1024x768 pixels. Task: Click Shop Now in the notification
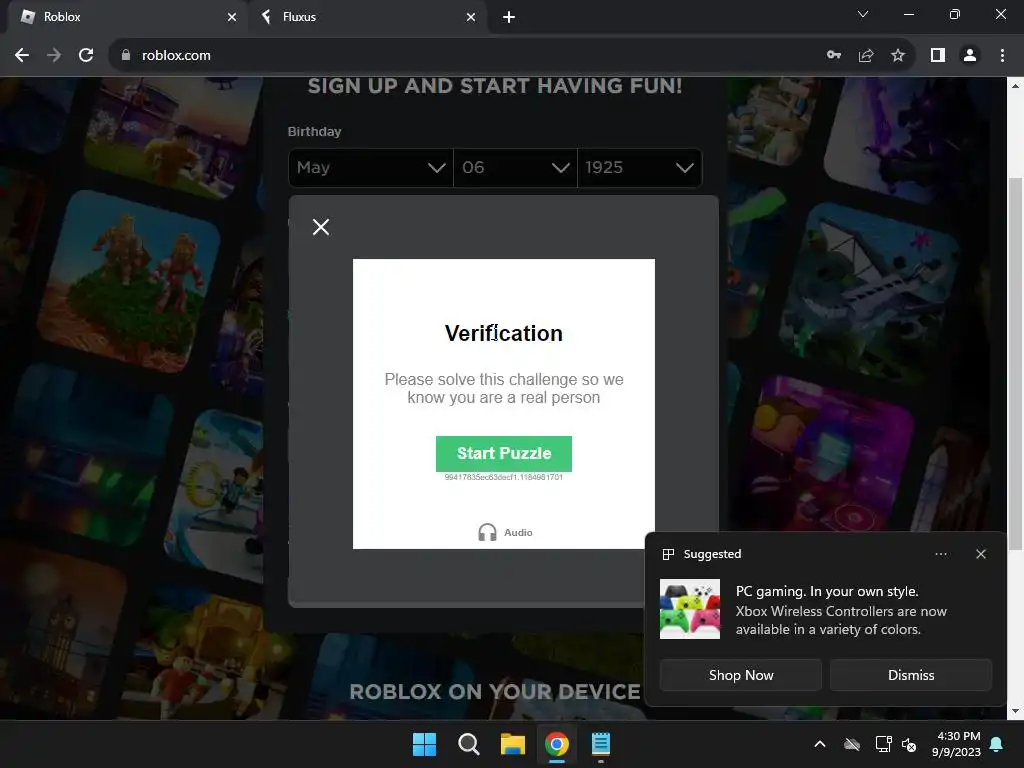tap(741, 675)
